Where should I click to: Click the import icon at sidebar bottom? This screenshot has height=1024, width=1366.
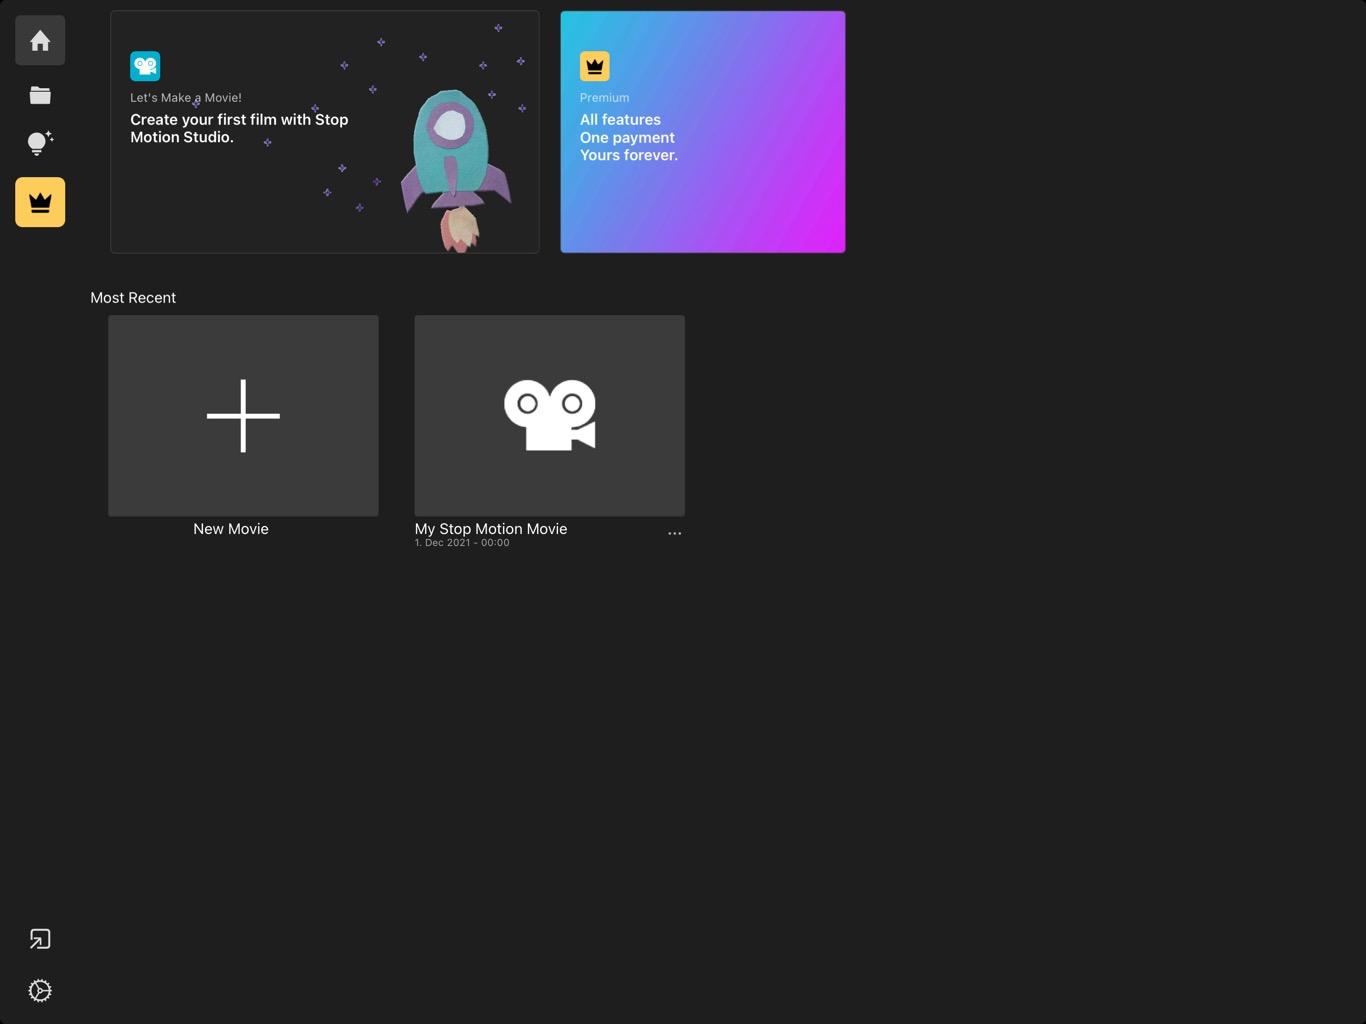point(40,939)
